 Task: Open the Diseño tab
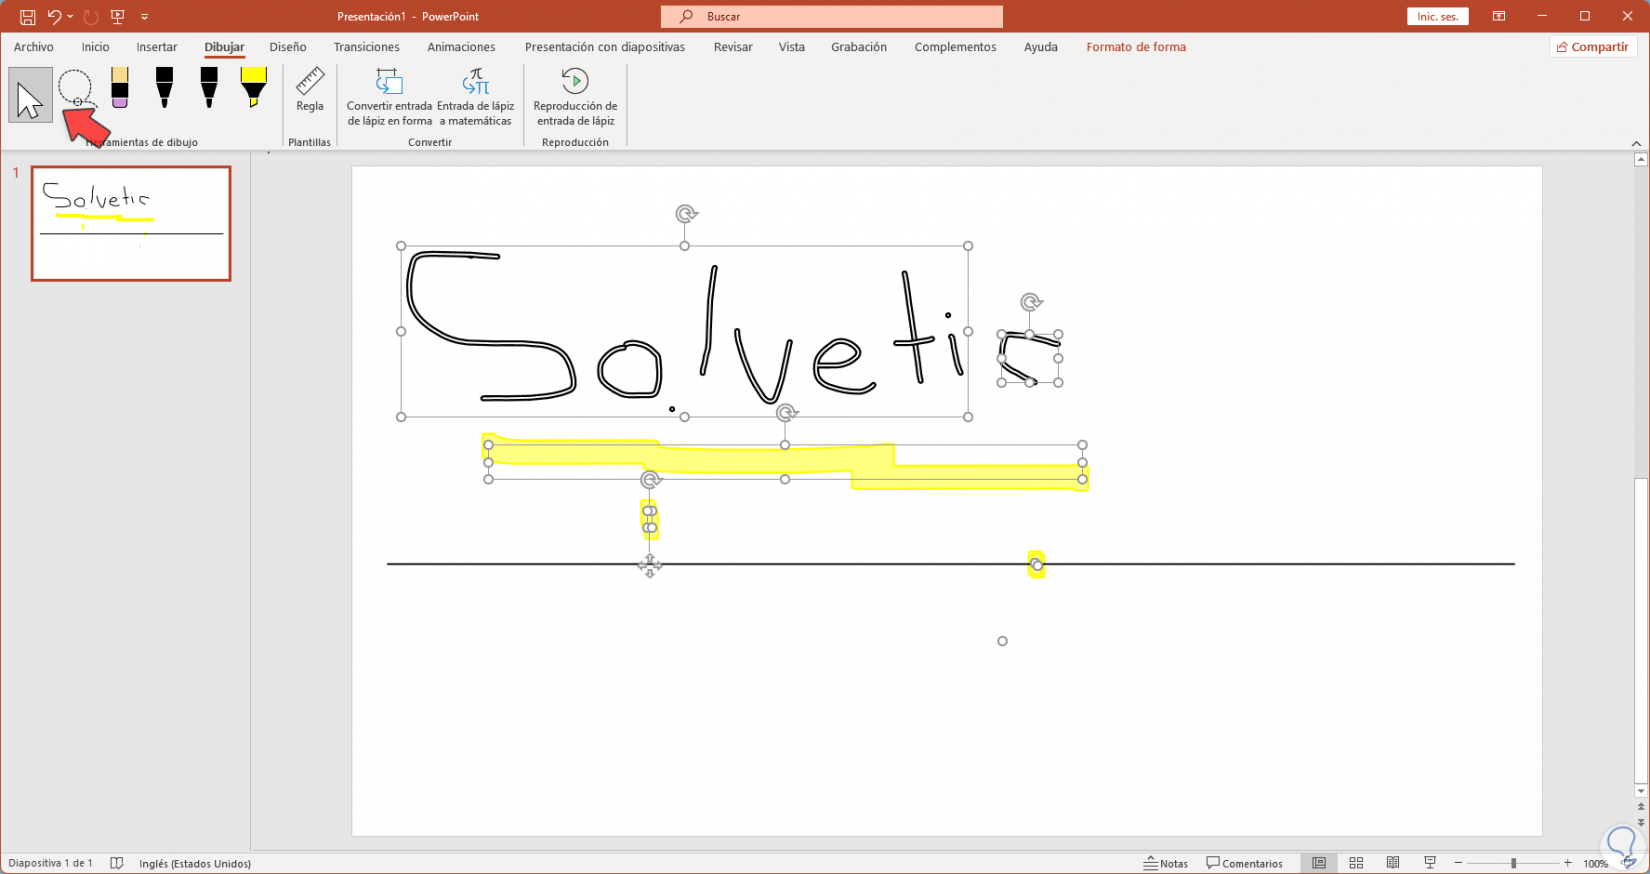[x=288, y=47]
